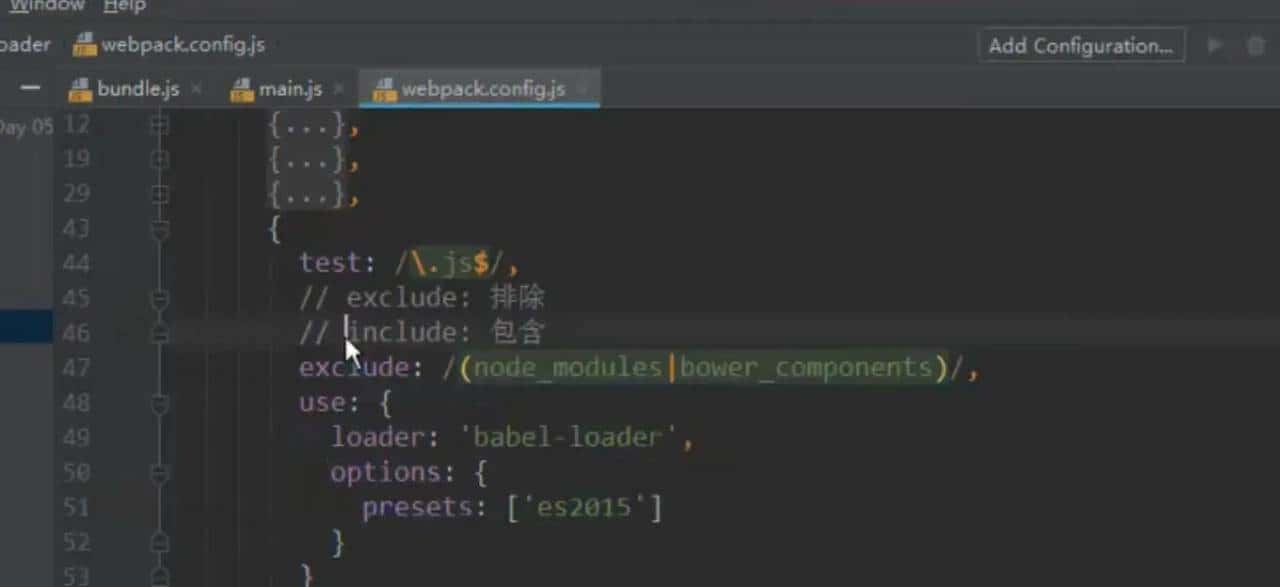Click the fold marker next to line 48
This screenshot has width=1280, height=587.
pyautogui.click(x=160, y=403)
